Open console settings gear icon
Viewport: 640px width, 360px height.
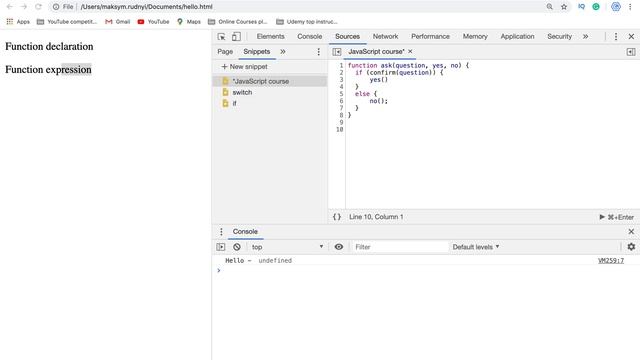pos(631,247)
